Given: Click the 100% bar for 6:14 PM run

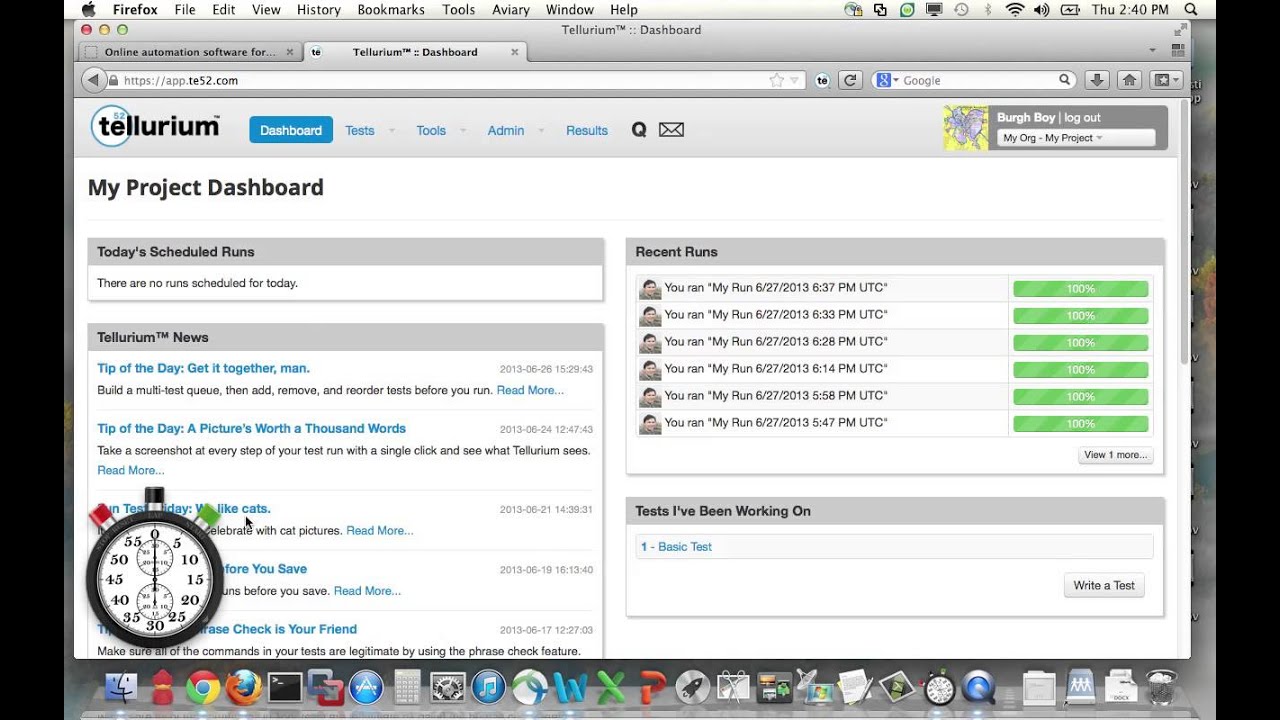Looking at the screenshot, I should [1081, 370].
